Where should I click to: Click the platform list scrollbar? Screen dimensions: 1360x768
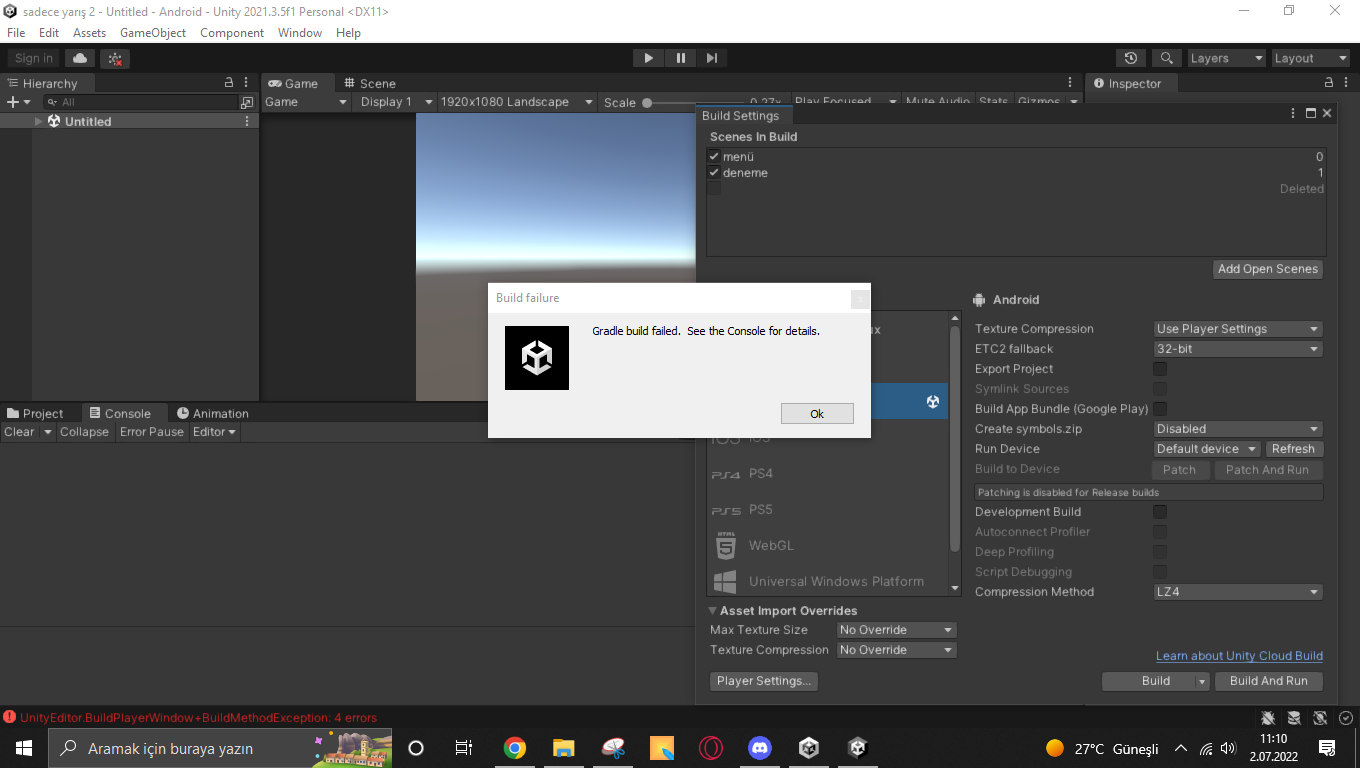(x=954, y=440)
